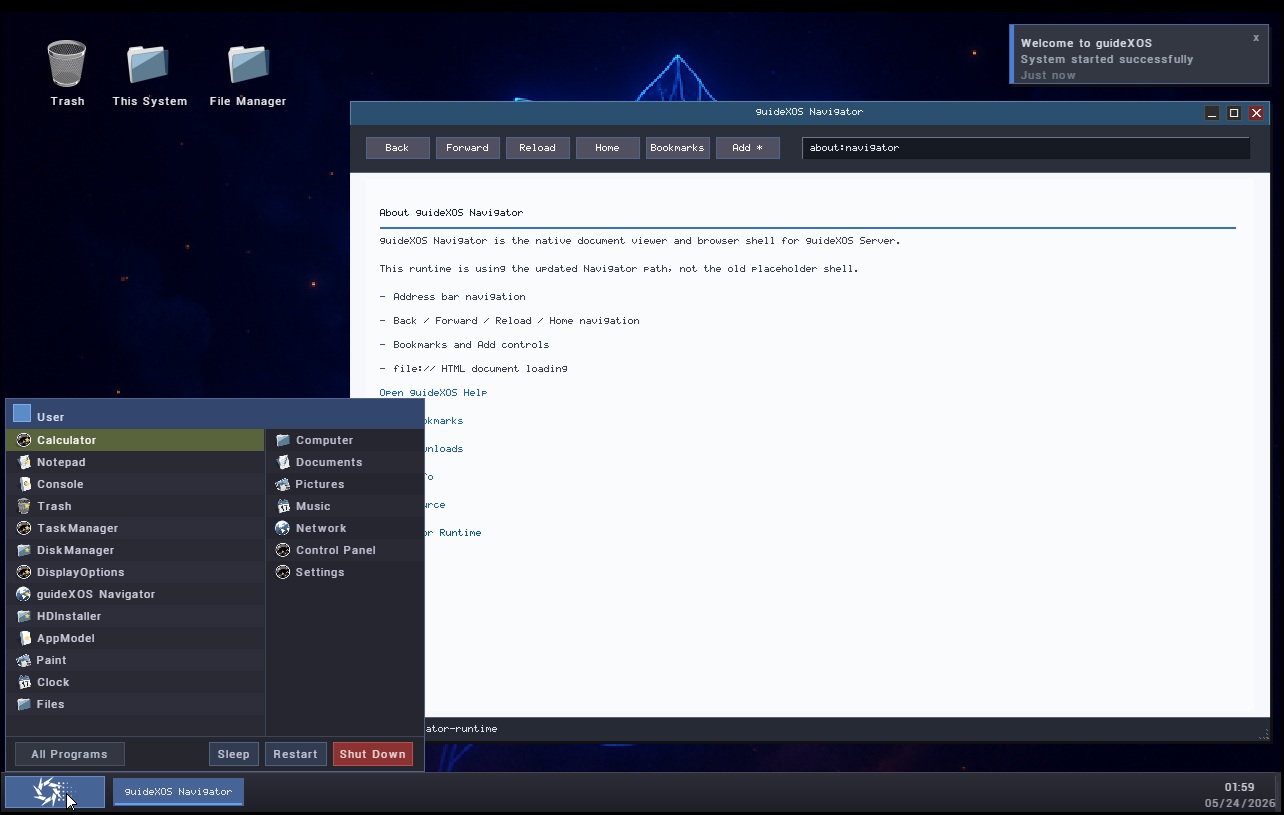The image size is (1284, 815).
Task: Click the Clock icon in start menu
Action: coord(24,682)
